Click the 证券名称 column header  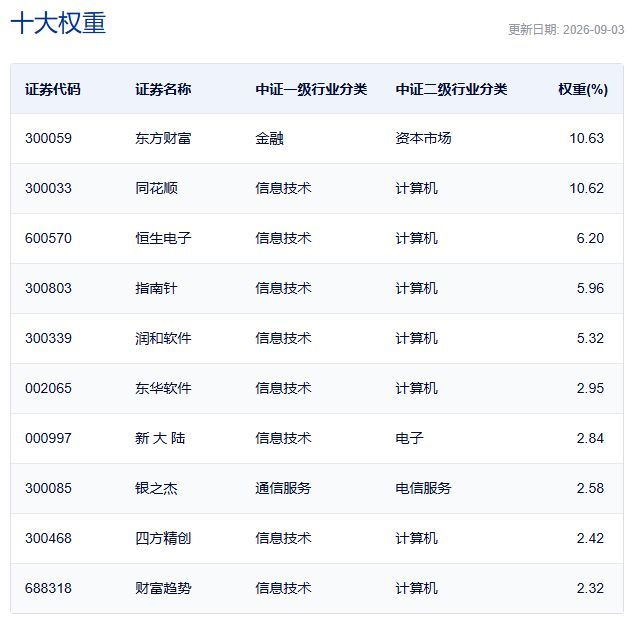tap(163, 89)
